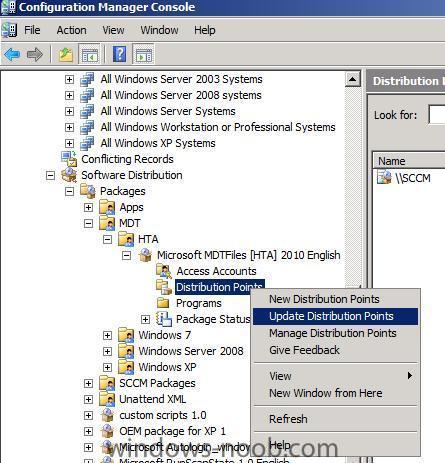Click the Forward arrow toolbar icon
The width and height of the screenshot is (445, 463).
coord(35,54)
